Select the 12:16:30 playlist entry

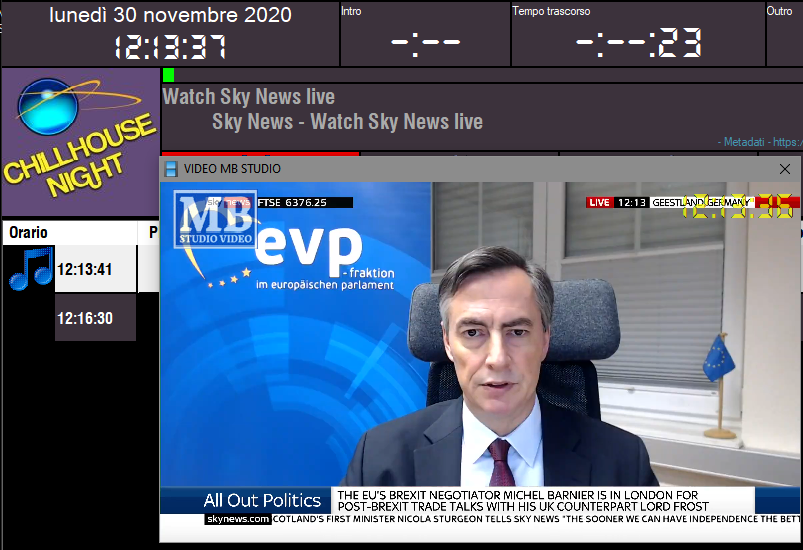tap(95, 318)
